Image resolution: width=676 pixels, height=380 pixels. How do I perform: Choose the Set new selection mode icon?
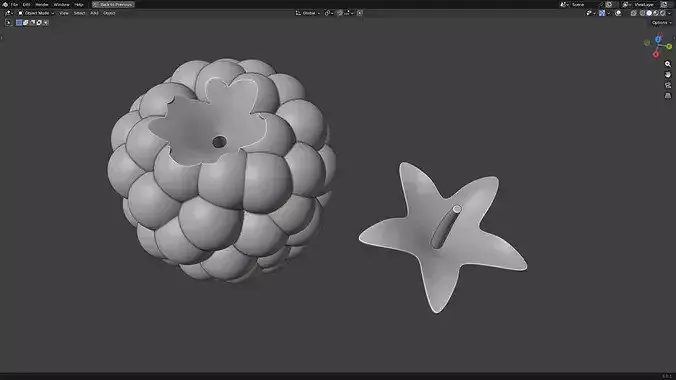19,22
